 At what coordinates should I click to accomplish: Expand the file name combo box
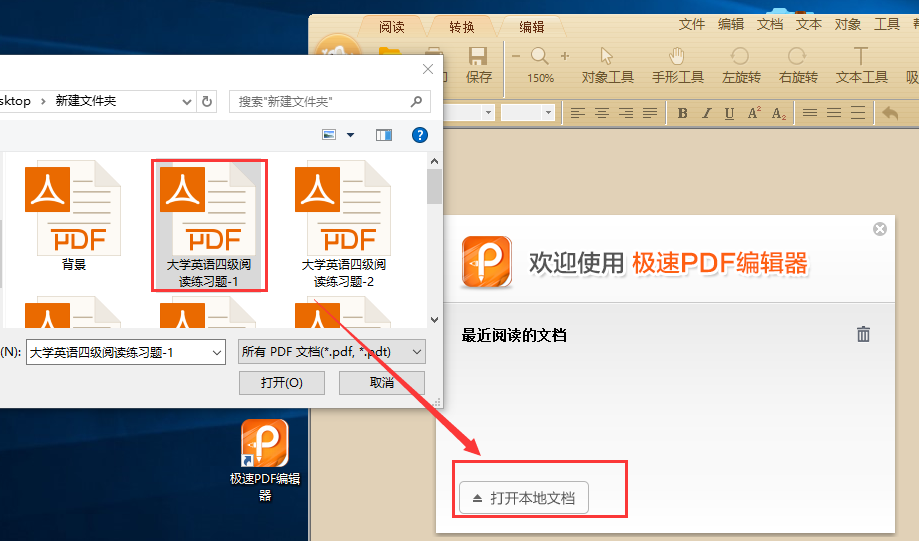tap(217, 353)
